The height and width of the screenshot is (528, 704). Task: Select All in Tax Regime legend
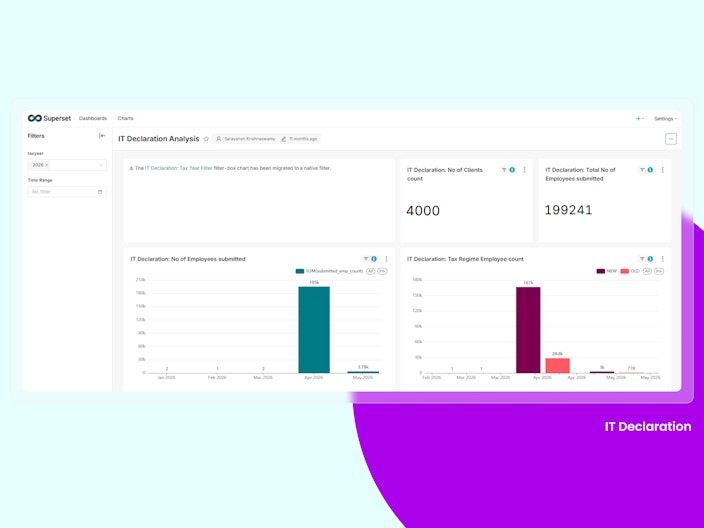[647, 271]
